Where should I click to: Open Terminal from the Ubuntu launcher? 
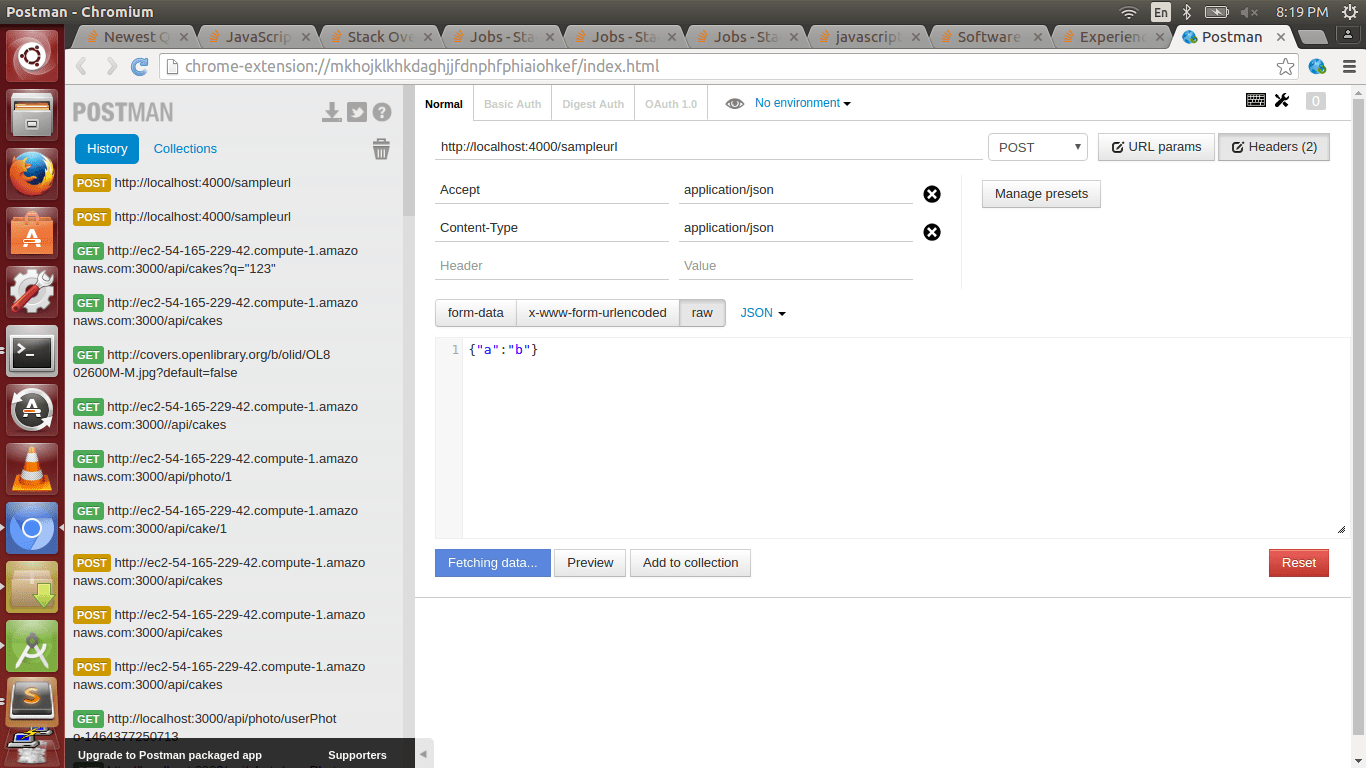(33, 351)
